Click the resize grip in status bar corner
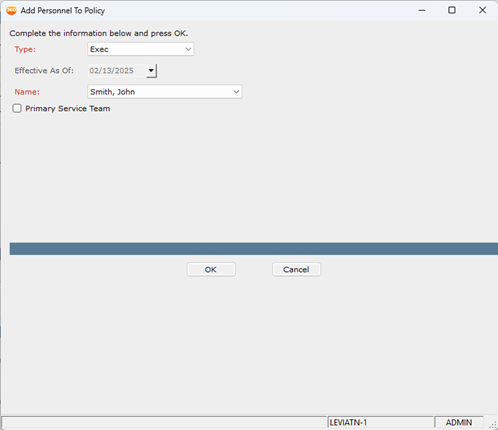 coord(492,425)
